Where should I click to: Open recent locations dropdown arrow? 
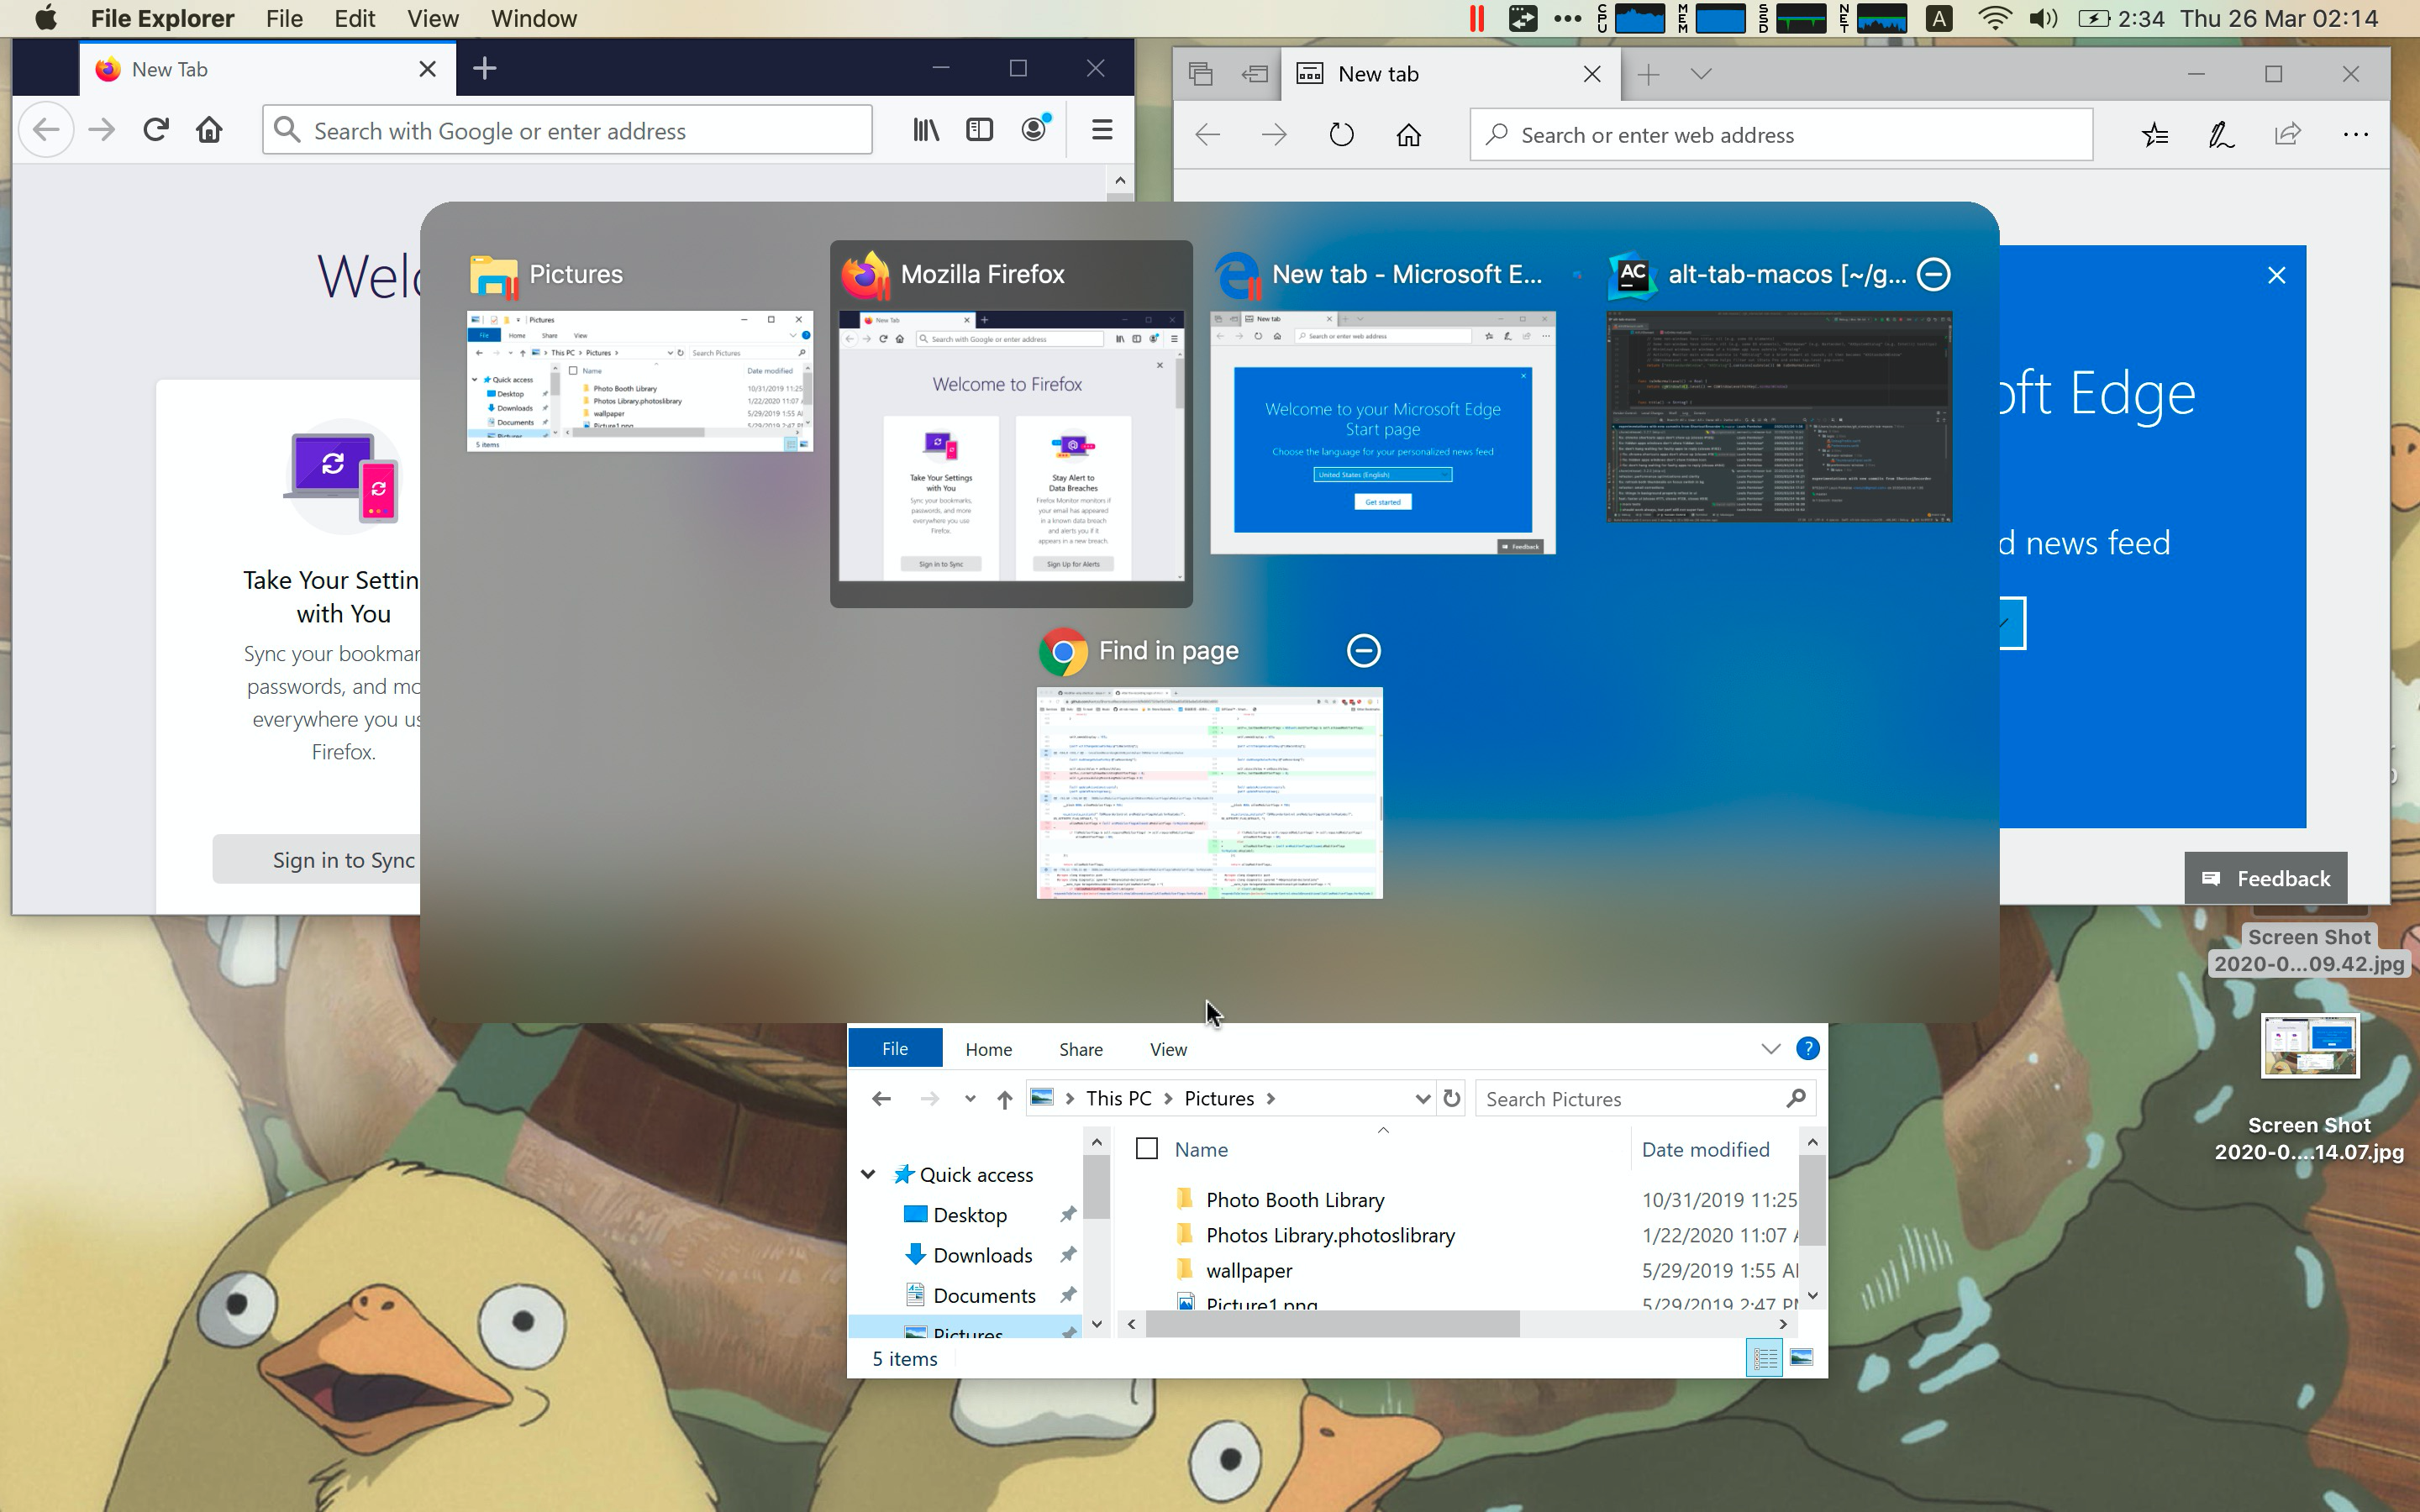point(969,1099)
